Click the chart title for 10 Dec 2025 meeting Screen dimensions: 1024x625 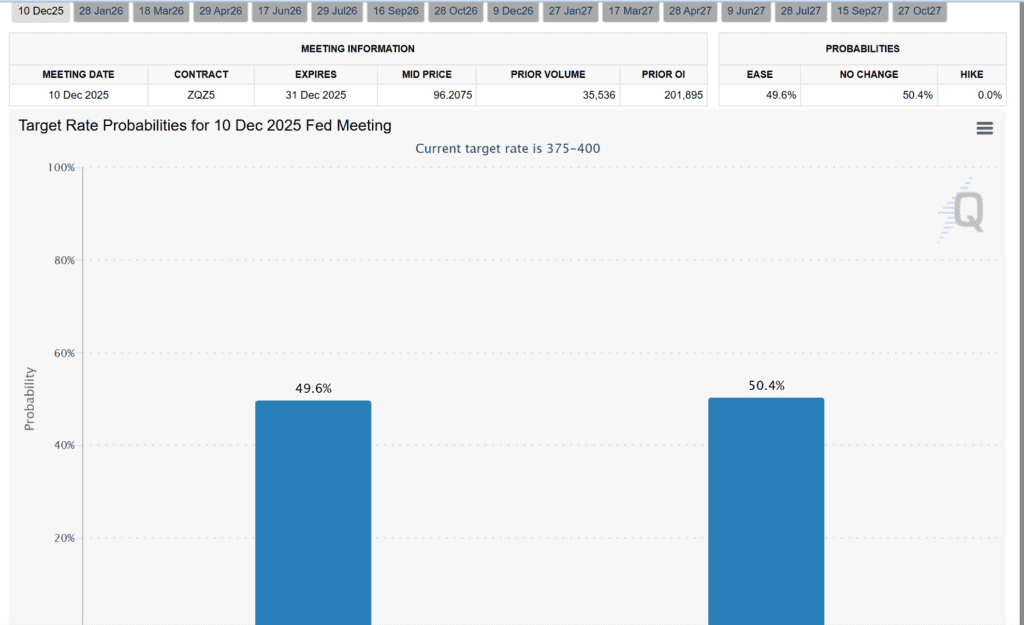click(x=205, y=126)
